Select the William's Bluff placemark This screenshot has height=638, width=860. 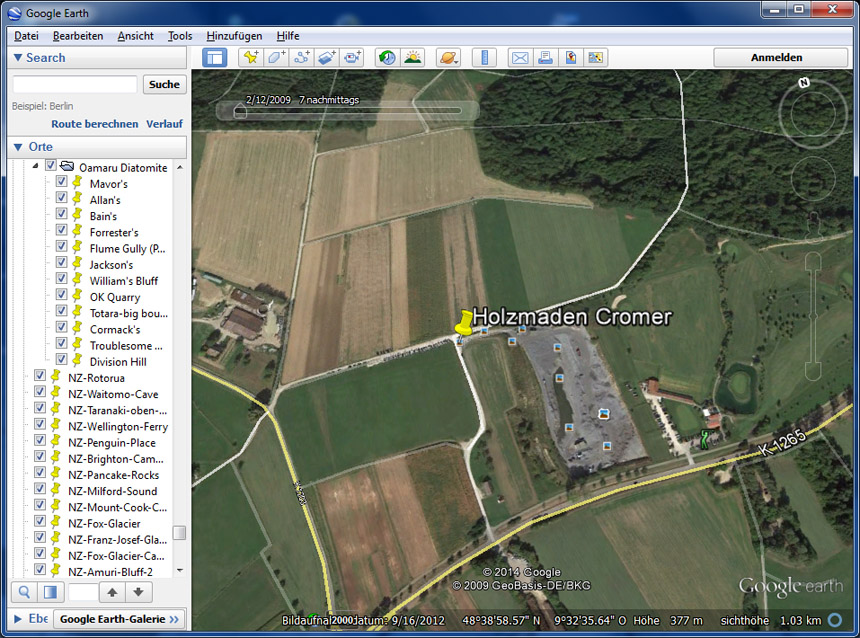[124, 281]
